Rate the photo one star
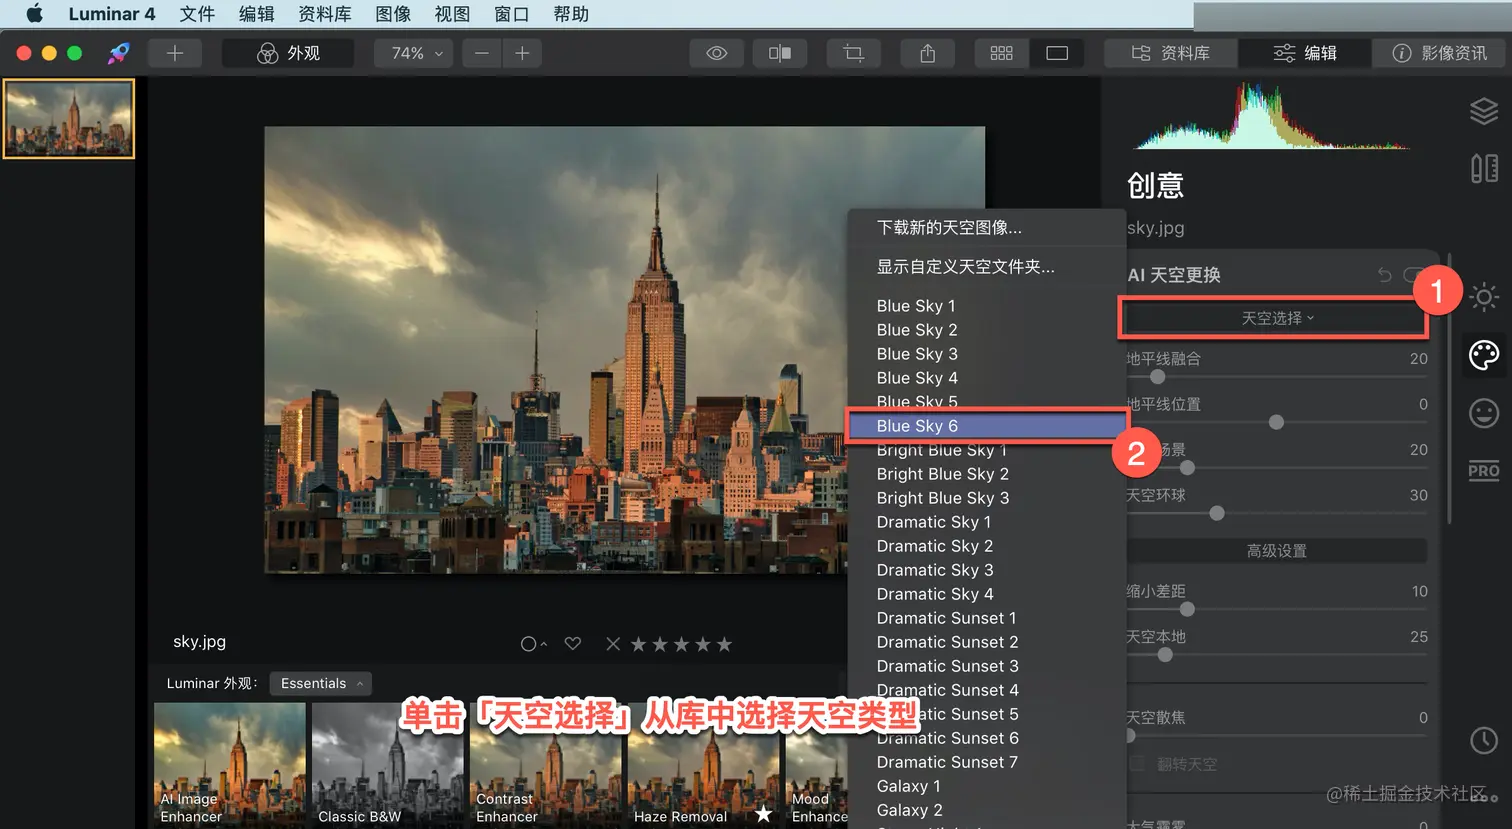The height and width of the screenshot is (829, 1512). pyautogui.click(x=638, y=644)
